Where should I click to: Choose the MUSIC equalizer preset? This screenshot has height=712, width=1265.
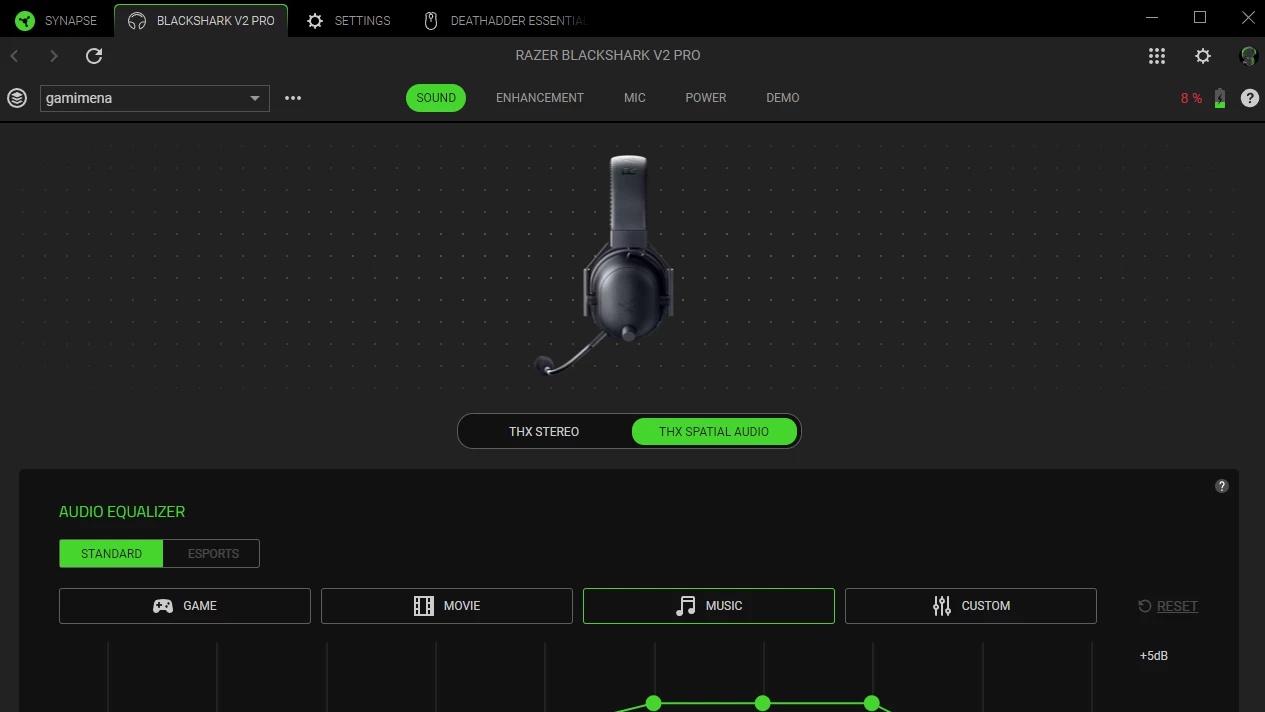[x=709, y=606]
